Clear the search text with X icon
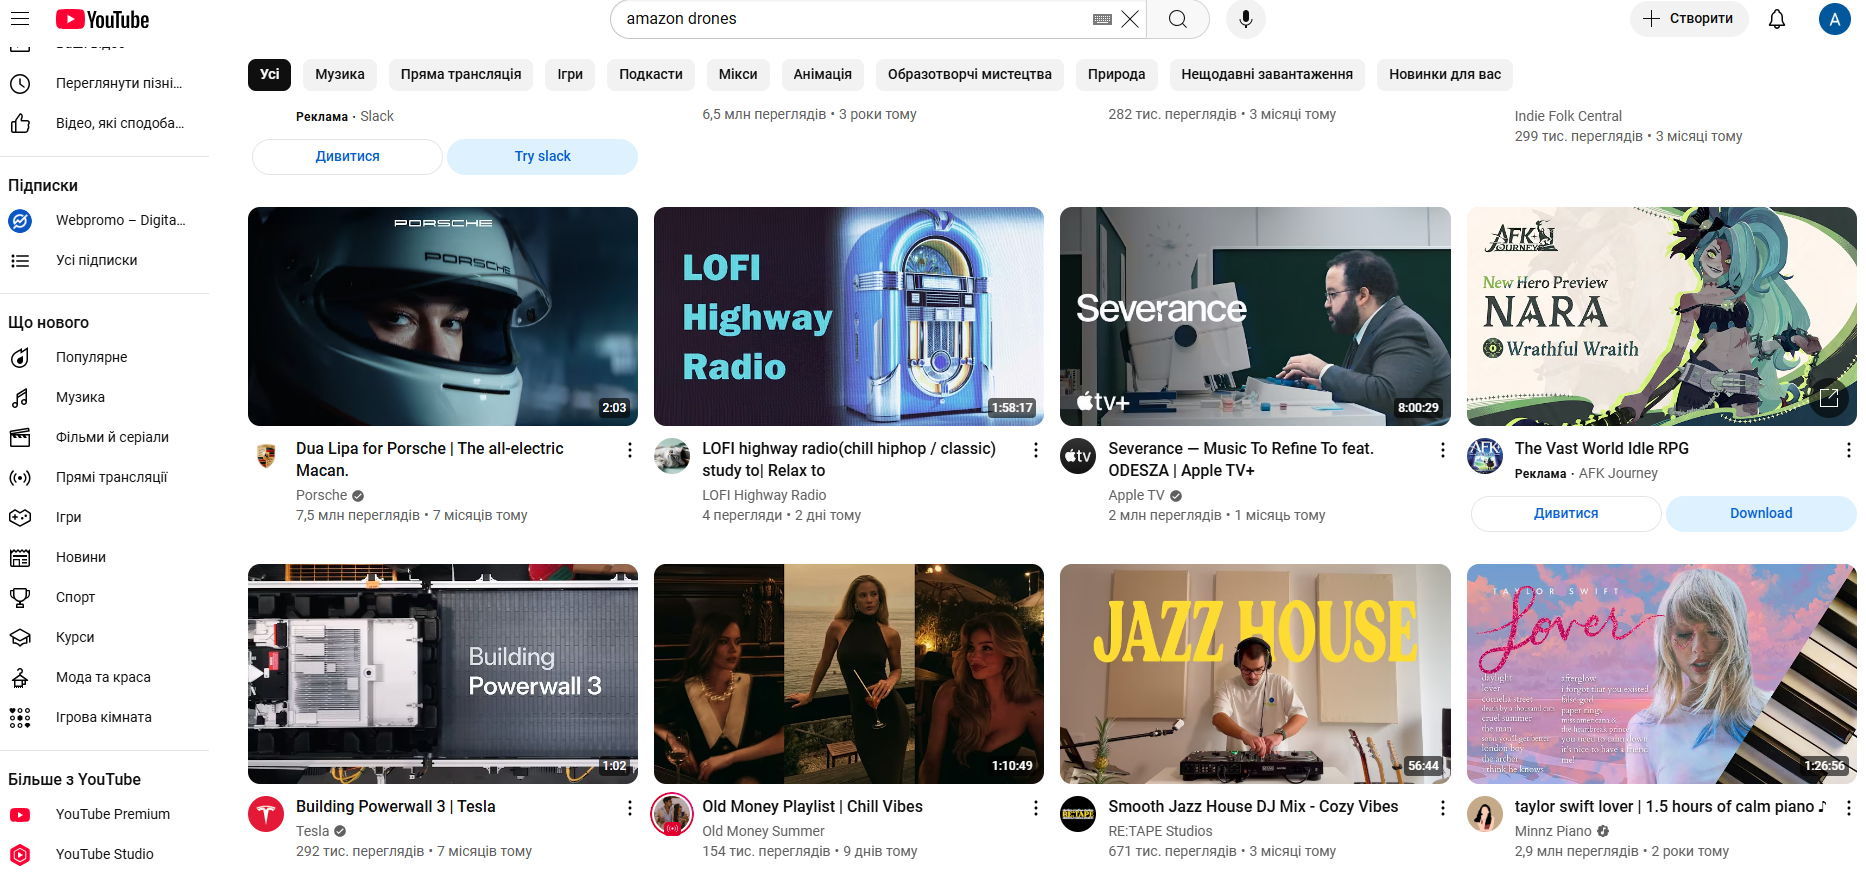 click(x=1130, y=19)
